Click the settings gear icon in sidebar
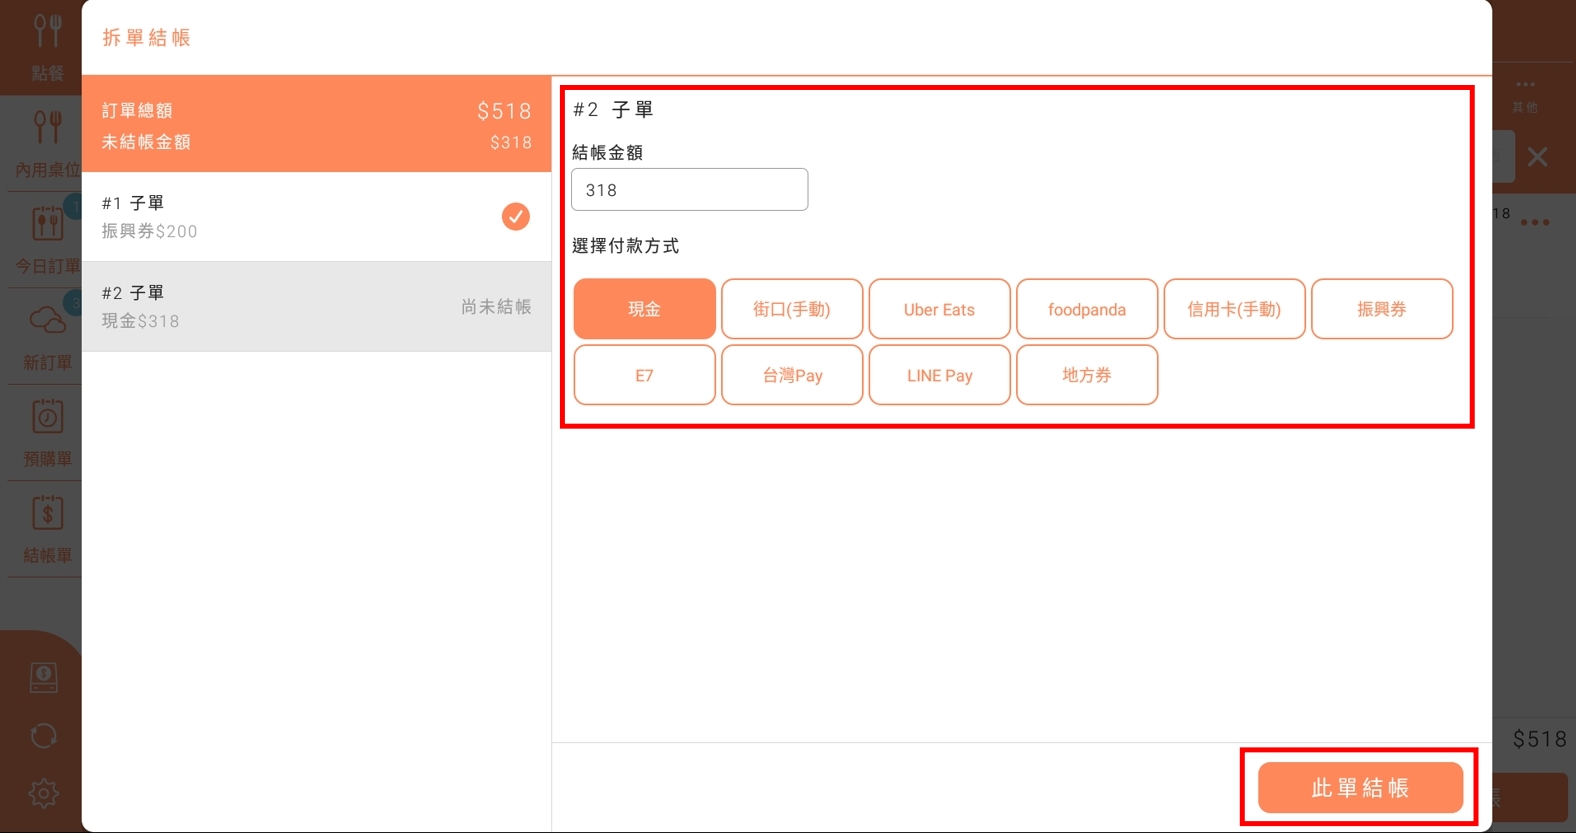The height and width of the screenshot is (833, 1576). point(43,794)
